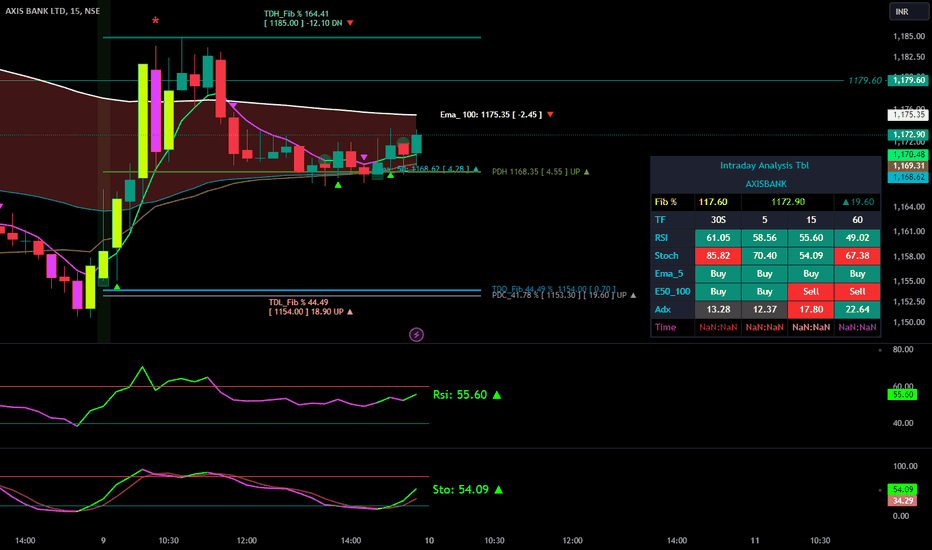Click the green 55.60 RSI axis tag
The image size is (932, 550).
tap(902, 394)
